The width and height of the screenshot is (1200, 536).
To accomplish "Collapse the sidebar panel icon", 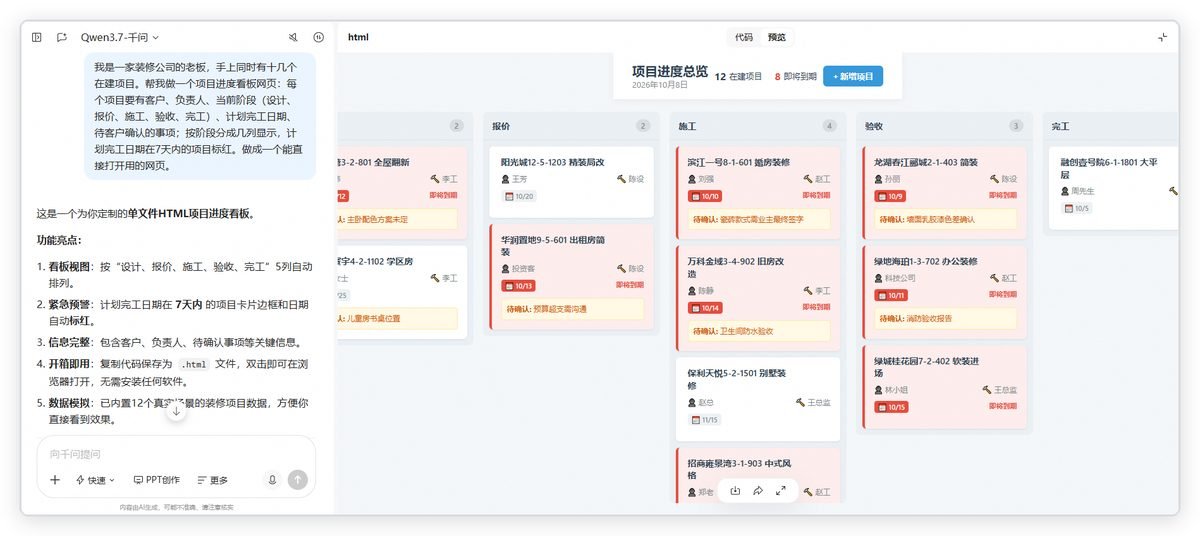I will click(37, 37).
